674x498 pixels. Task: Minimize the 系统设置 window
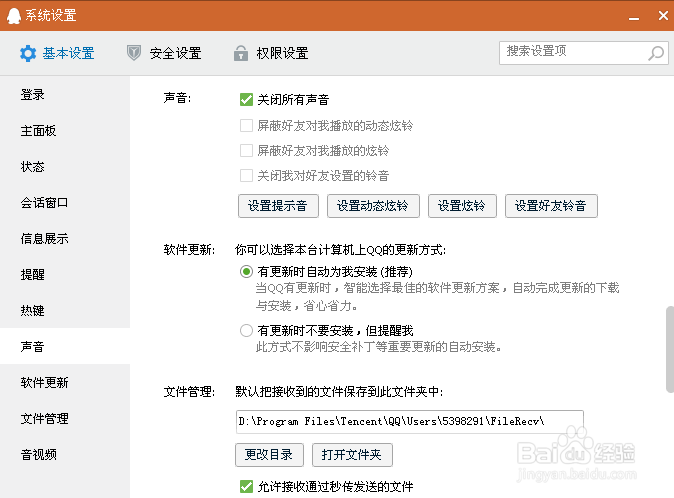pos(634,16)
